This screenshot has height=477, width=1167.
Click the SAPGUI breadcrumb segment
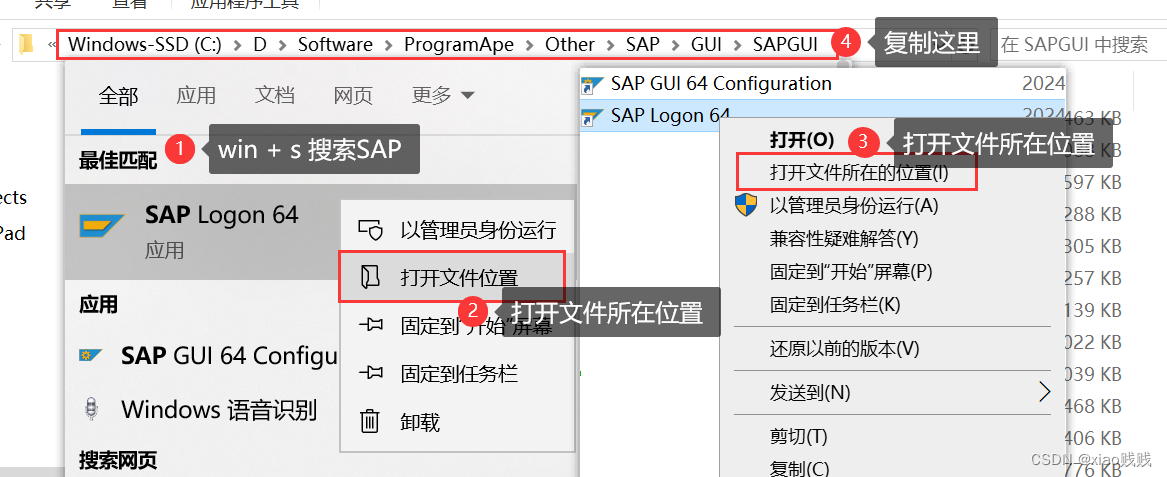[x=786, y=45]
